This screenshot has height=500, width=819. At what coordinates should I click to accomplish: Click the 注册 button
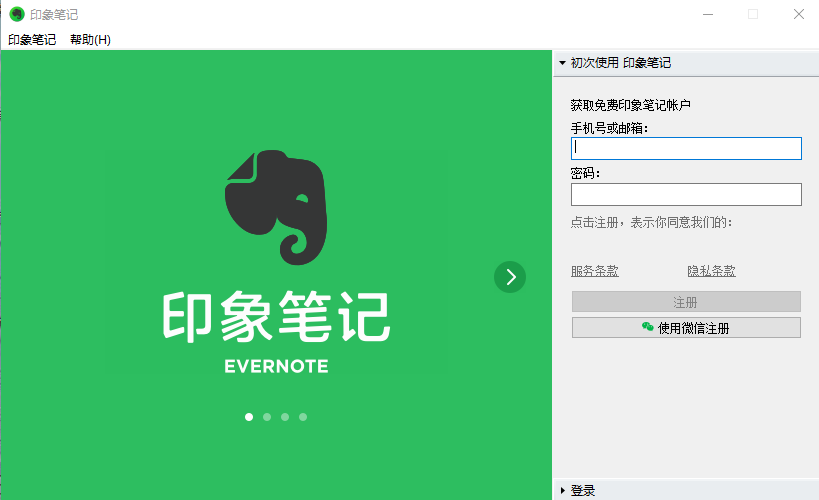[x=686, y=302]
